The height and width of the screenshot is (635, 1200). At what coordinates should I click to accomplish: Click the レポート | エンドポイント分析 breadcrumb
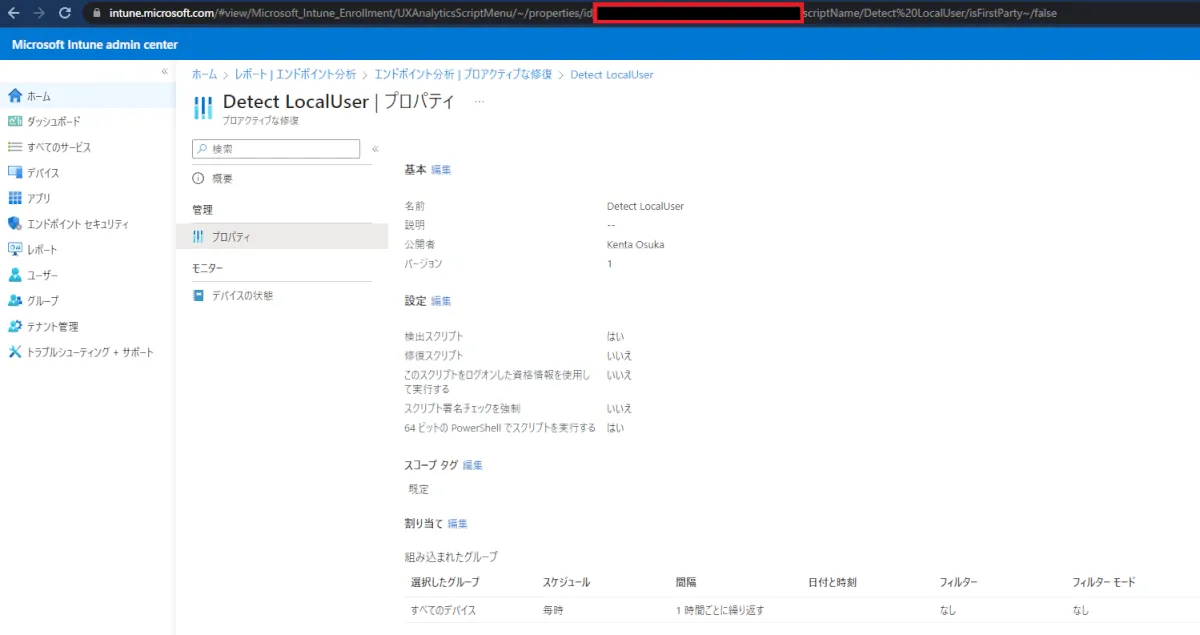[295, 75]
